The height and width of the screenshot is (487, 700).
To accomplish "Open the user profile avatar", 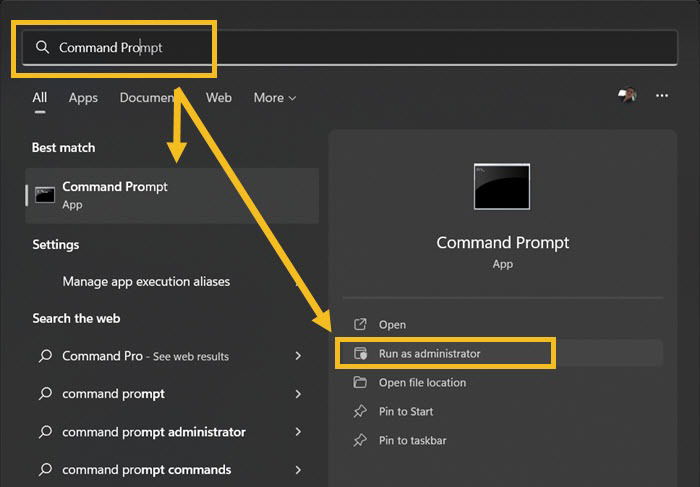I will pos(627,95).
